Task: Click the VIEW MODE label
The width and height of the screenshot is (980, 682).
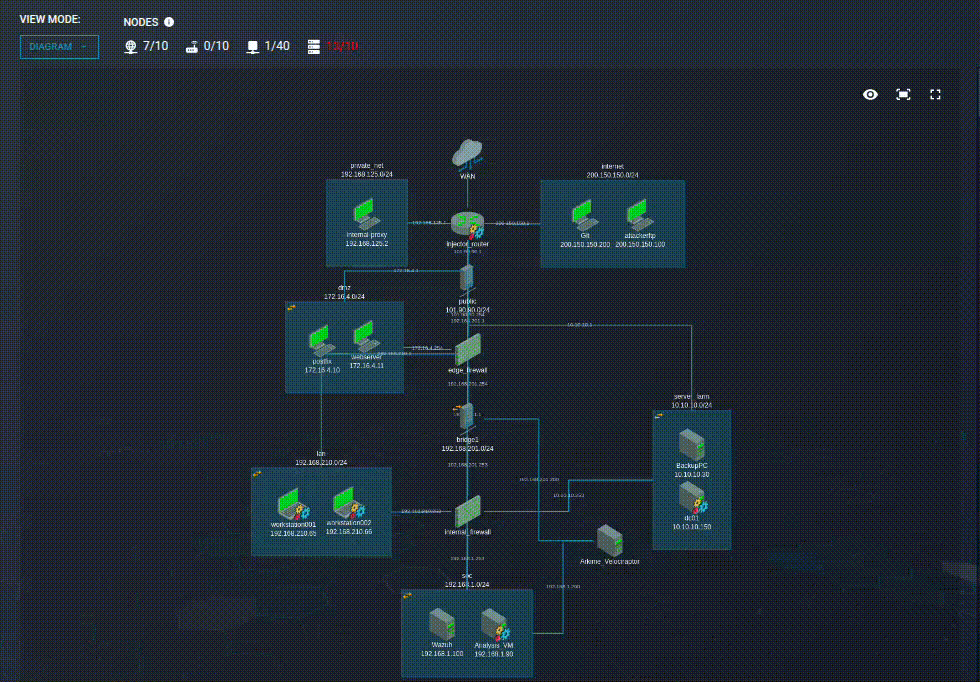Action: coord(50,19)
